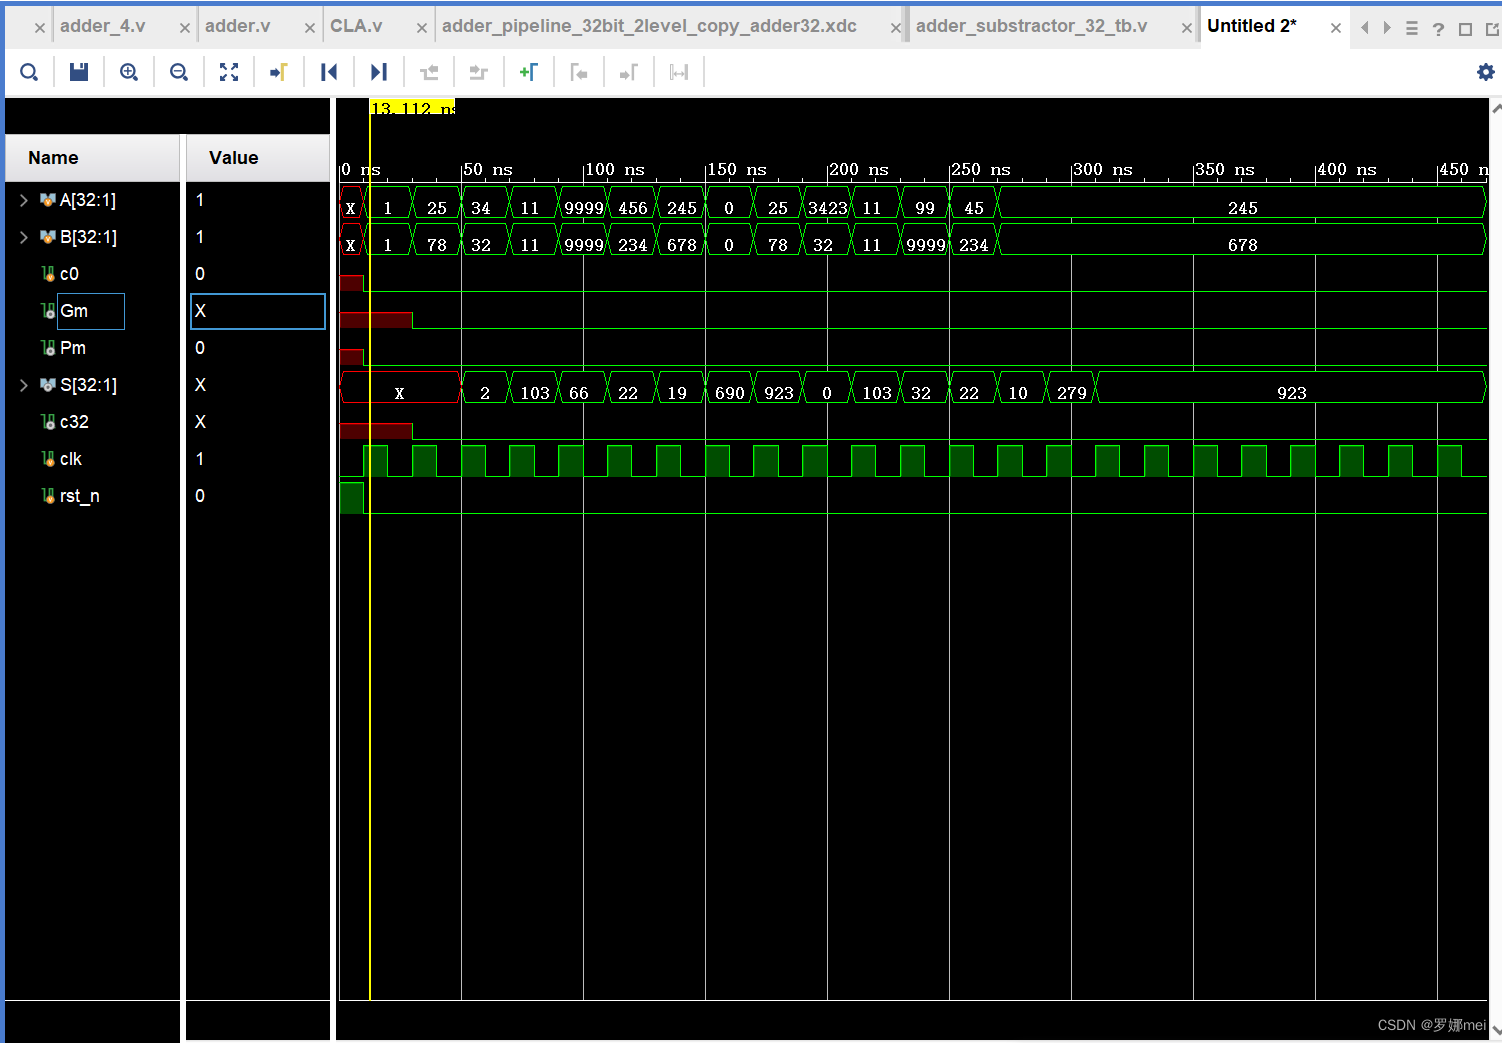Swap cursors icon in toolbar
Screen dimensions: 1502x1043
click(679, 72)
